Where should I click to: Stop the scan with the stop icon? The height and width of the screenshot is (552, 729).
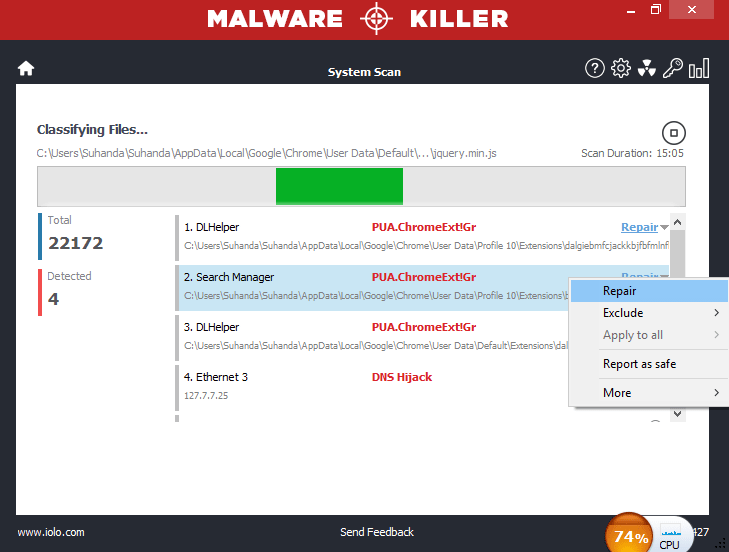point(674,133)
